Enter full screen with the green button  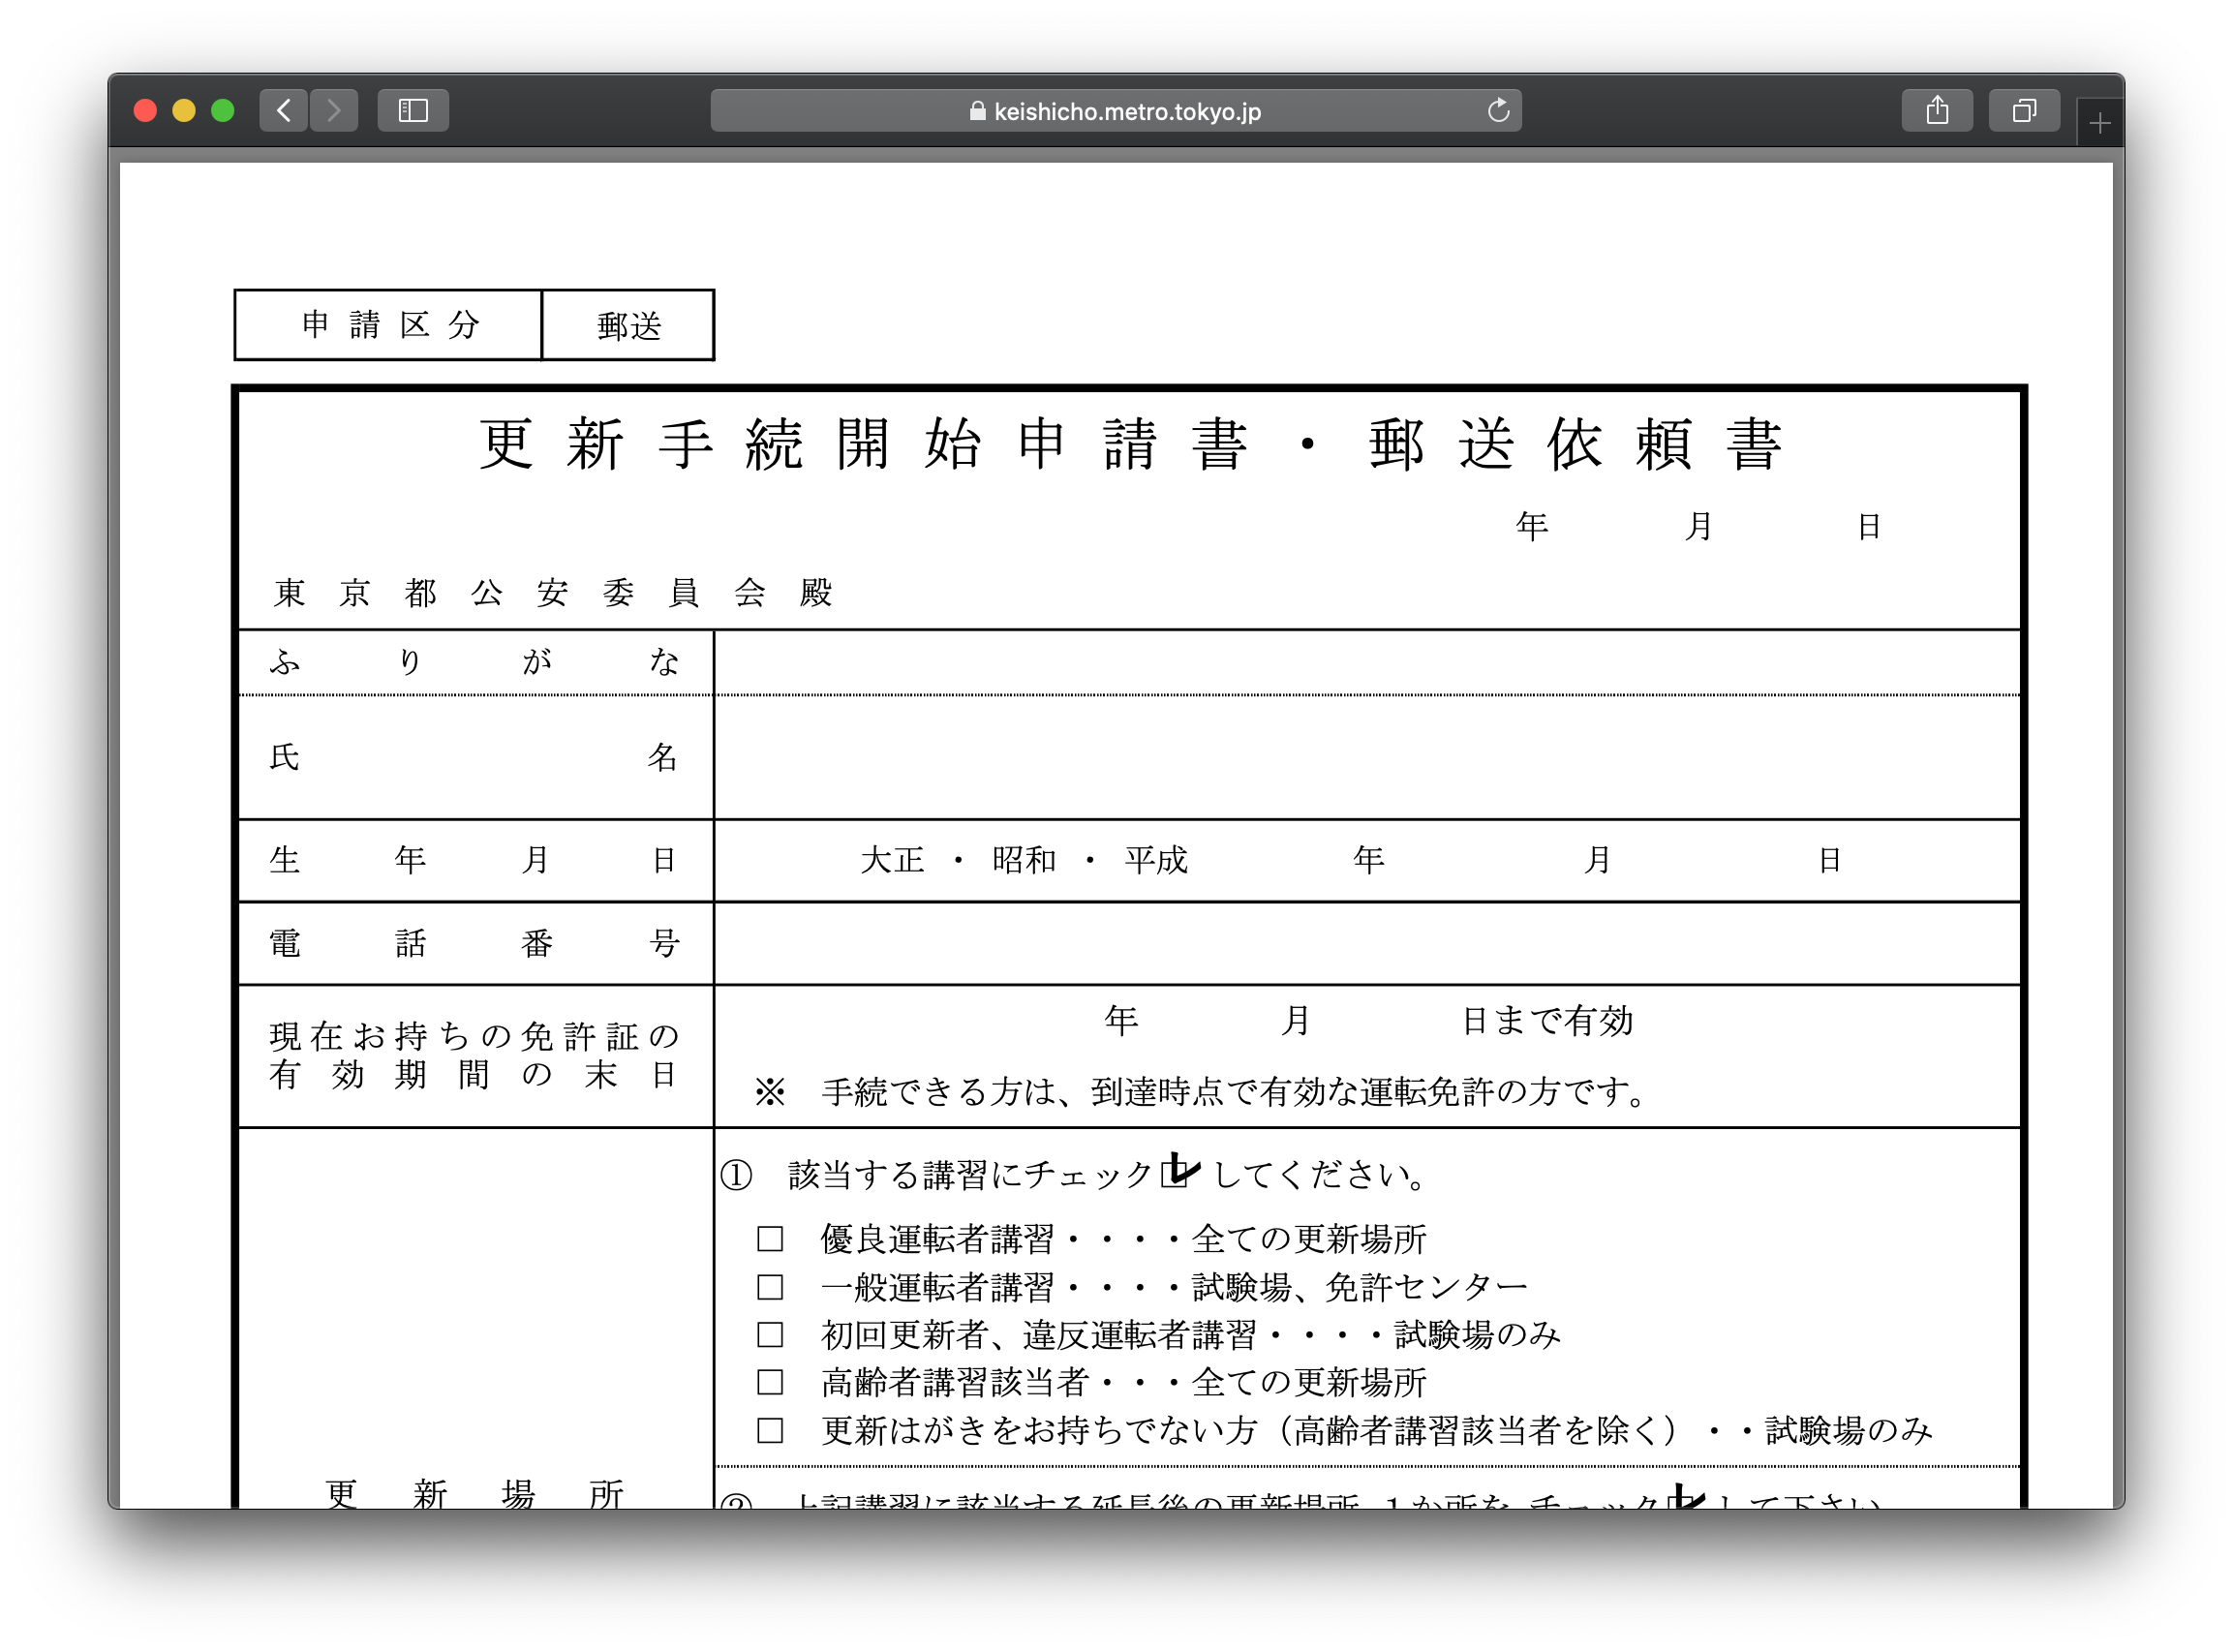click(223, 110)
